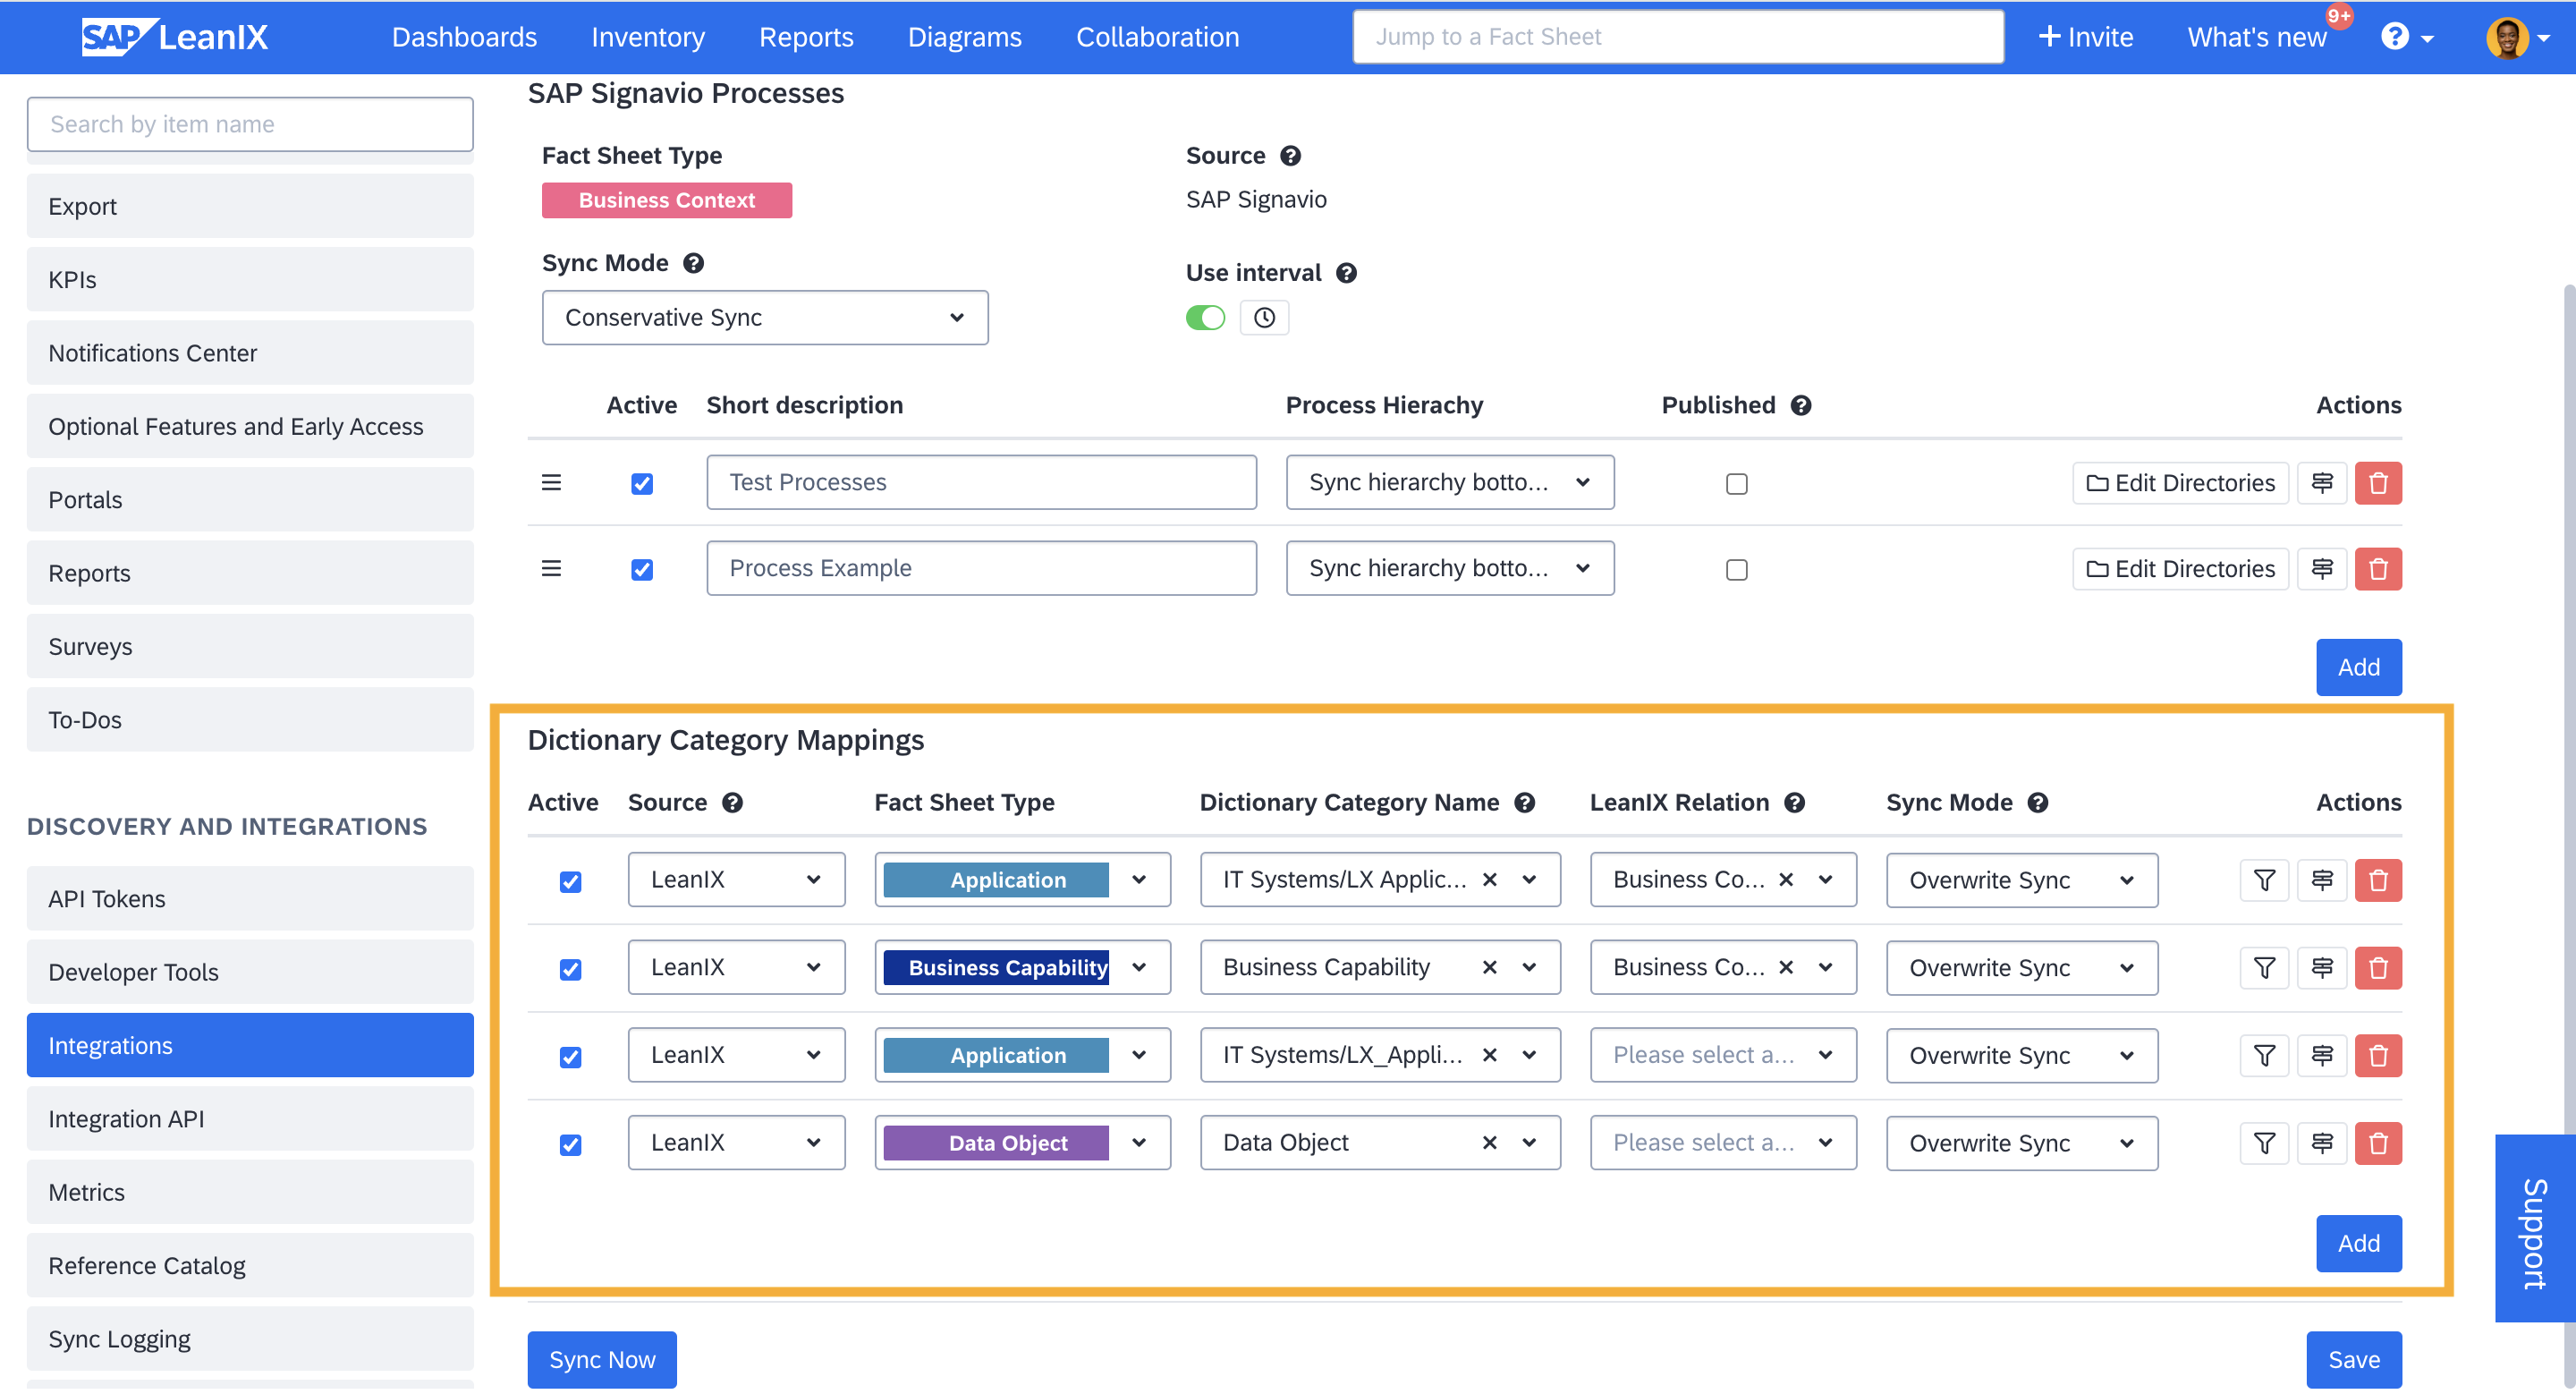Save the integration configuration

2353,1360
